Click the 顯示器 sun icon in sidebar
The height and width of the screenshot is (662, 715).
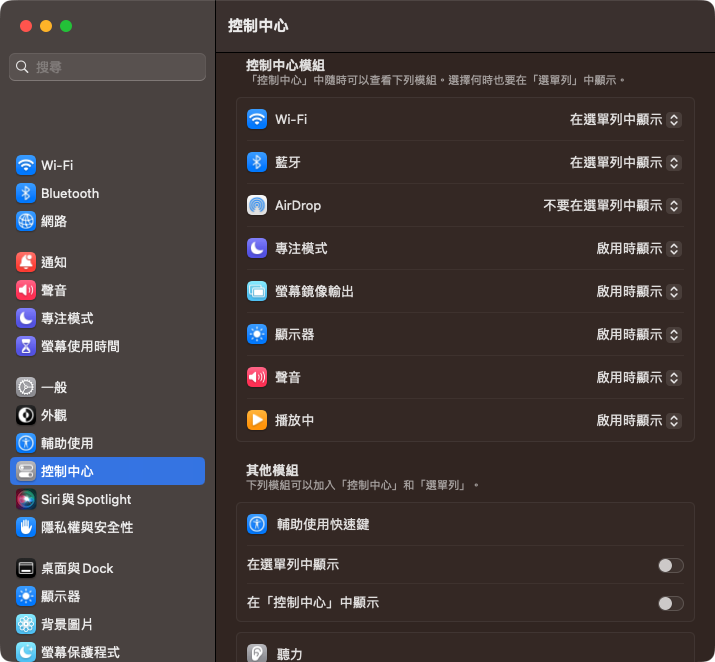pyautogui.click(x=26, y=596)
